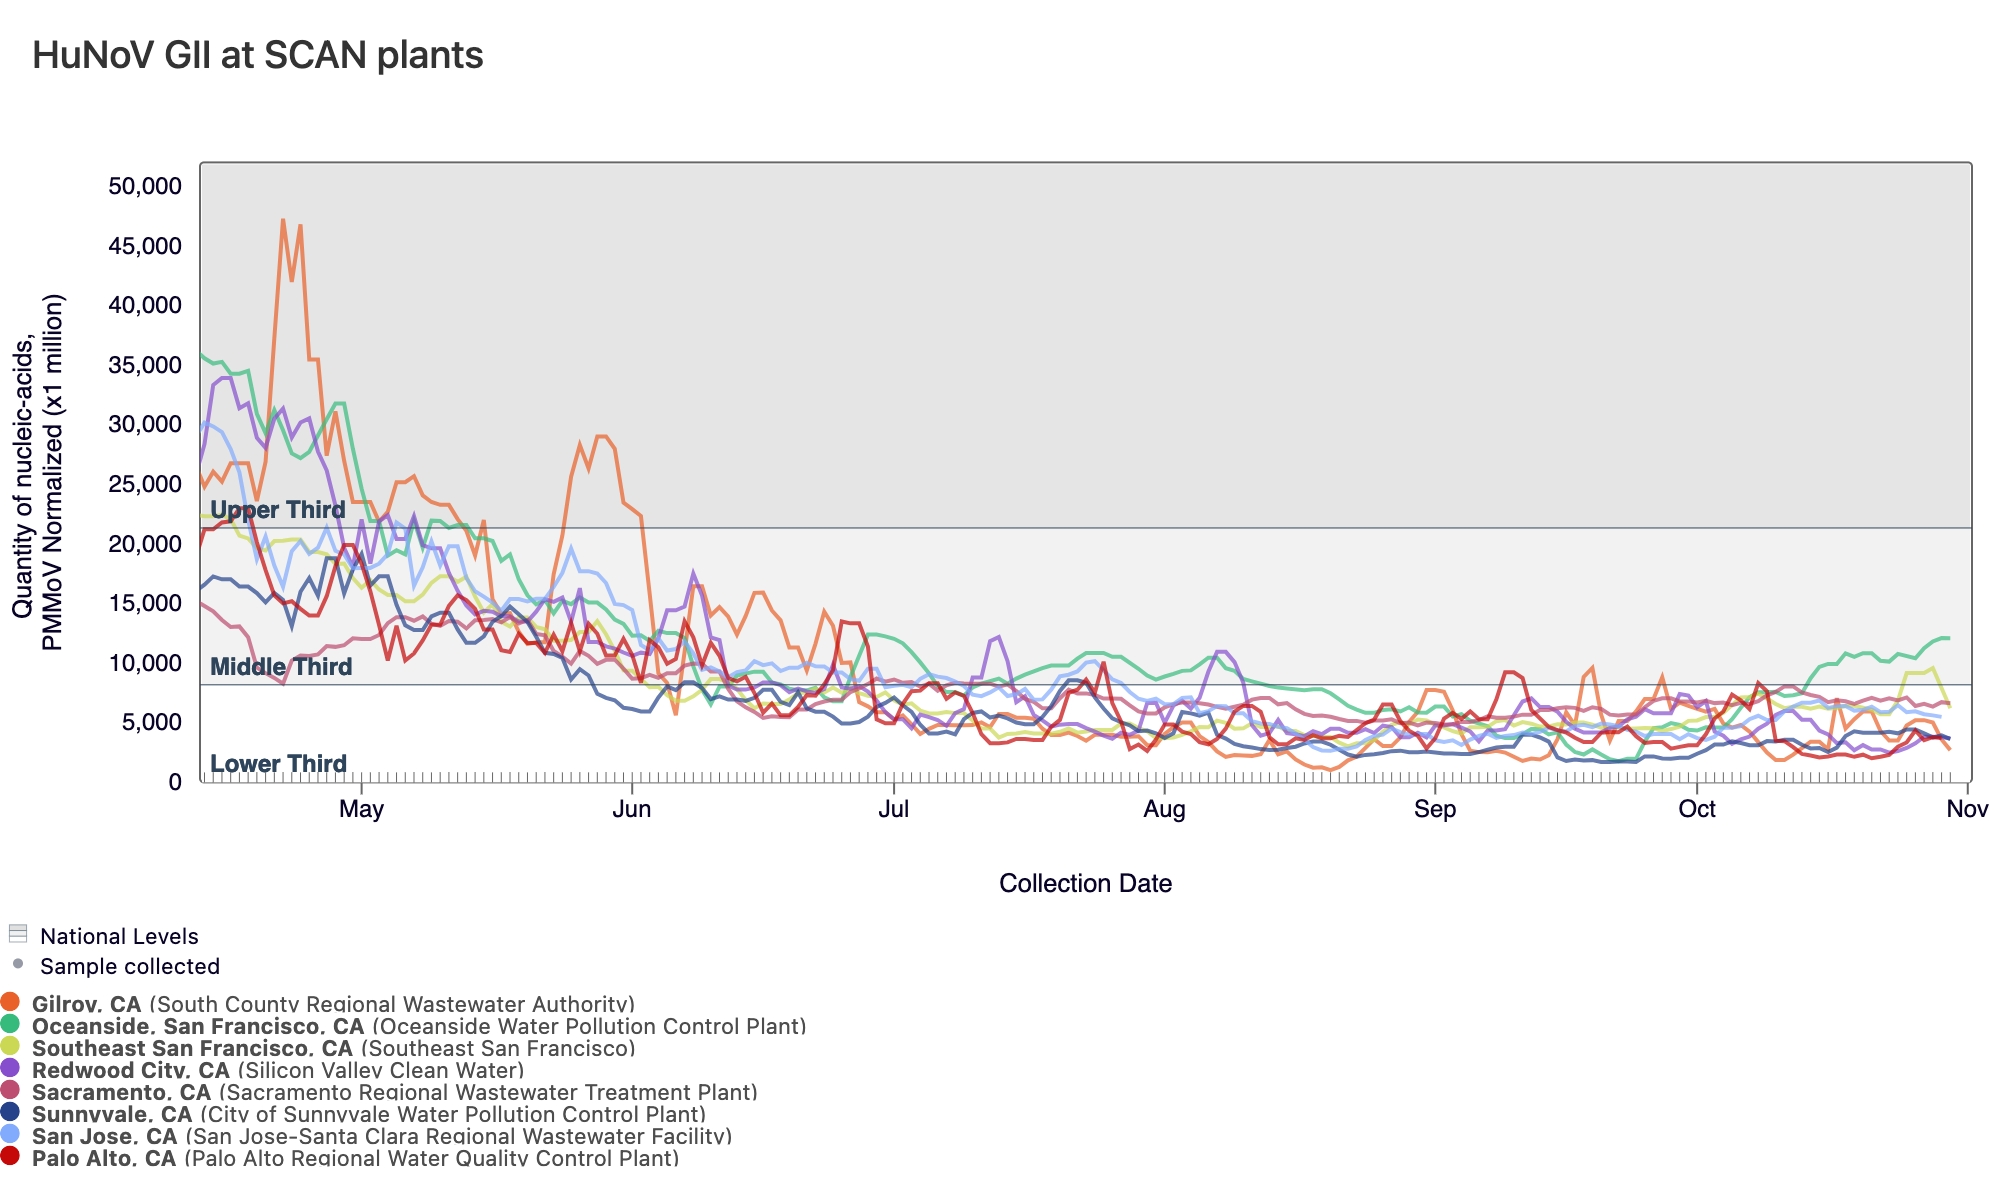Image resolution: width=2012 pixels, height=1184 pixels.
Task: Click the Sunnyvale navy legend dot
Action: [10, 1112]
